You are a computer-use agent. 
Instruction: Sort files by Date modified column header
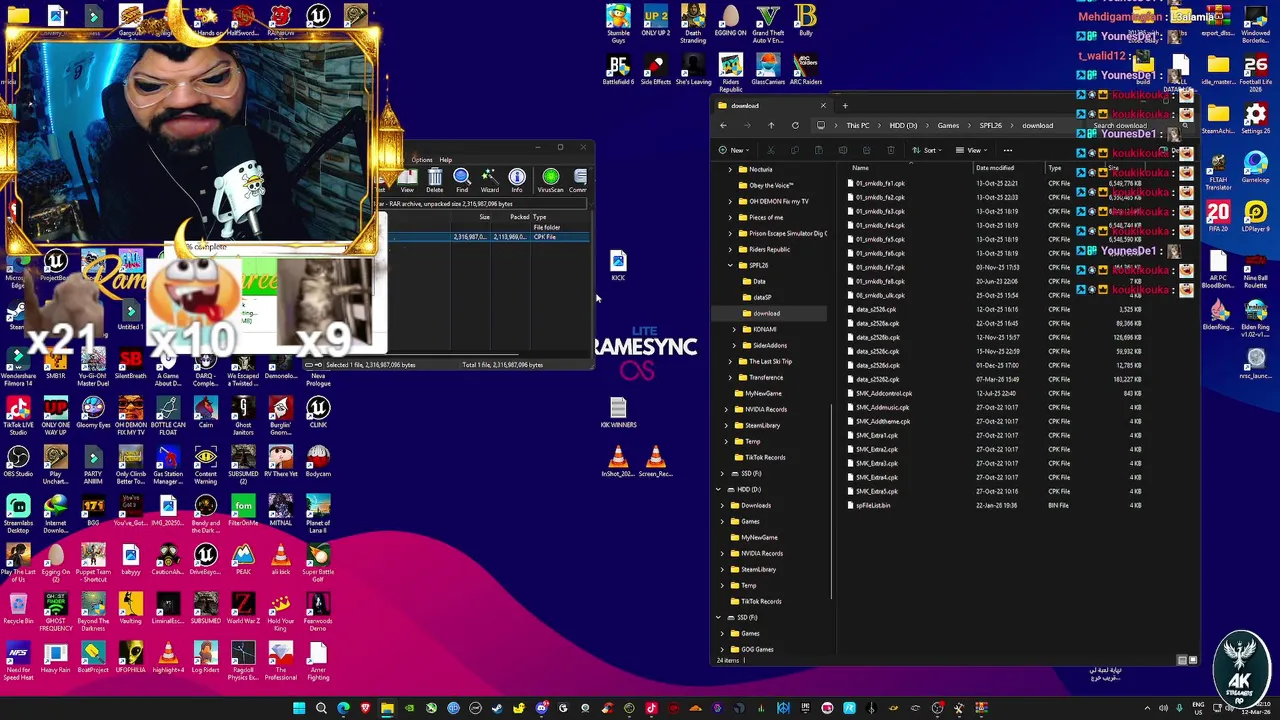(x=995, y=168)
